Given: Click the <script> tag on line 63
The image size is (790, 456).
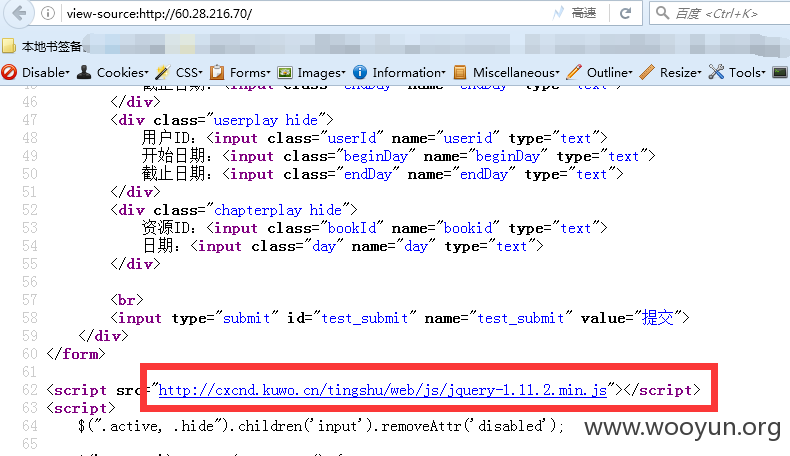Looking at the screenshot, I should pyautogui.click(x=81, y=408).
